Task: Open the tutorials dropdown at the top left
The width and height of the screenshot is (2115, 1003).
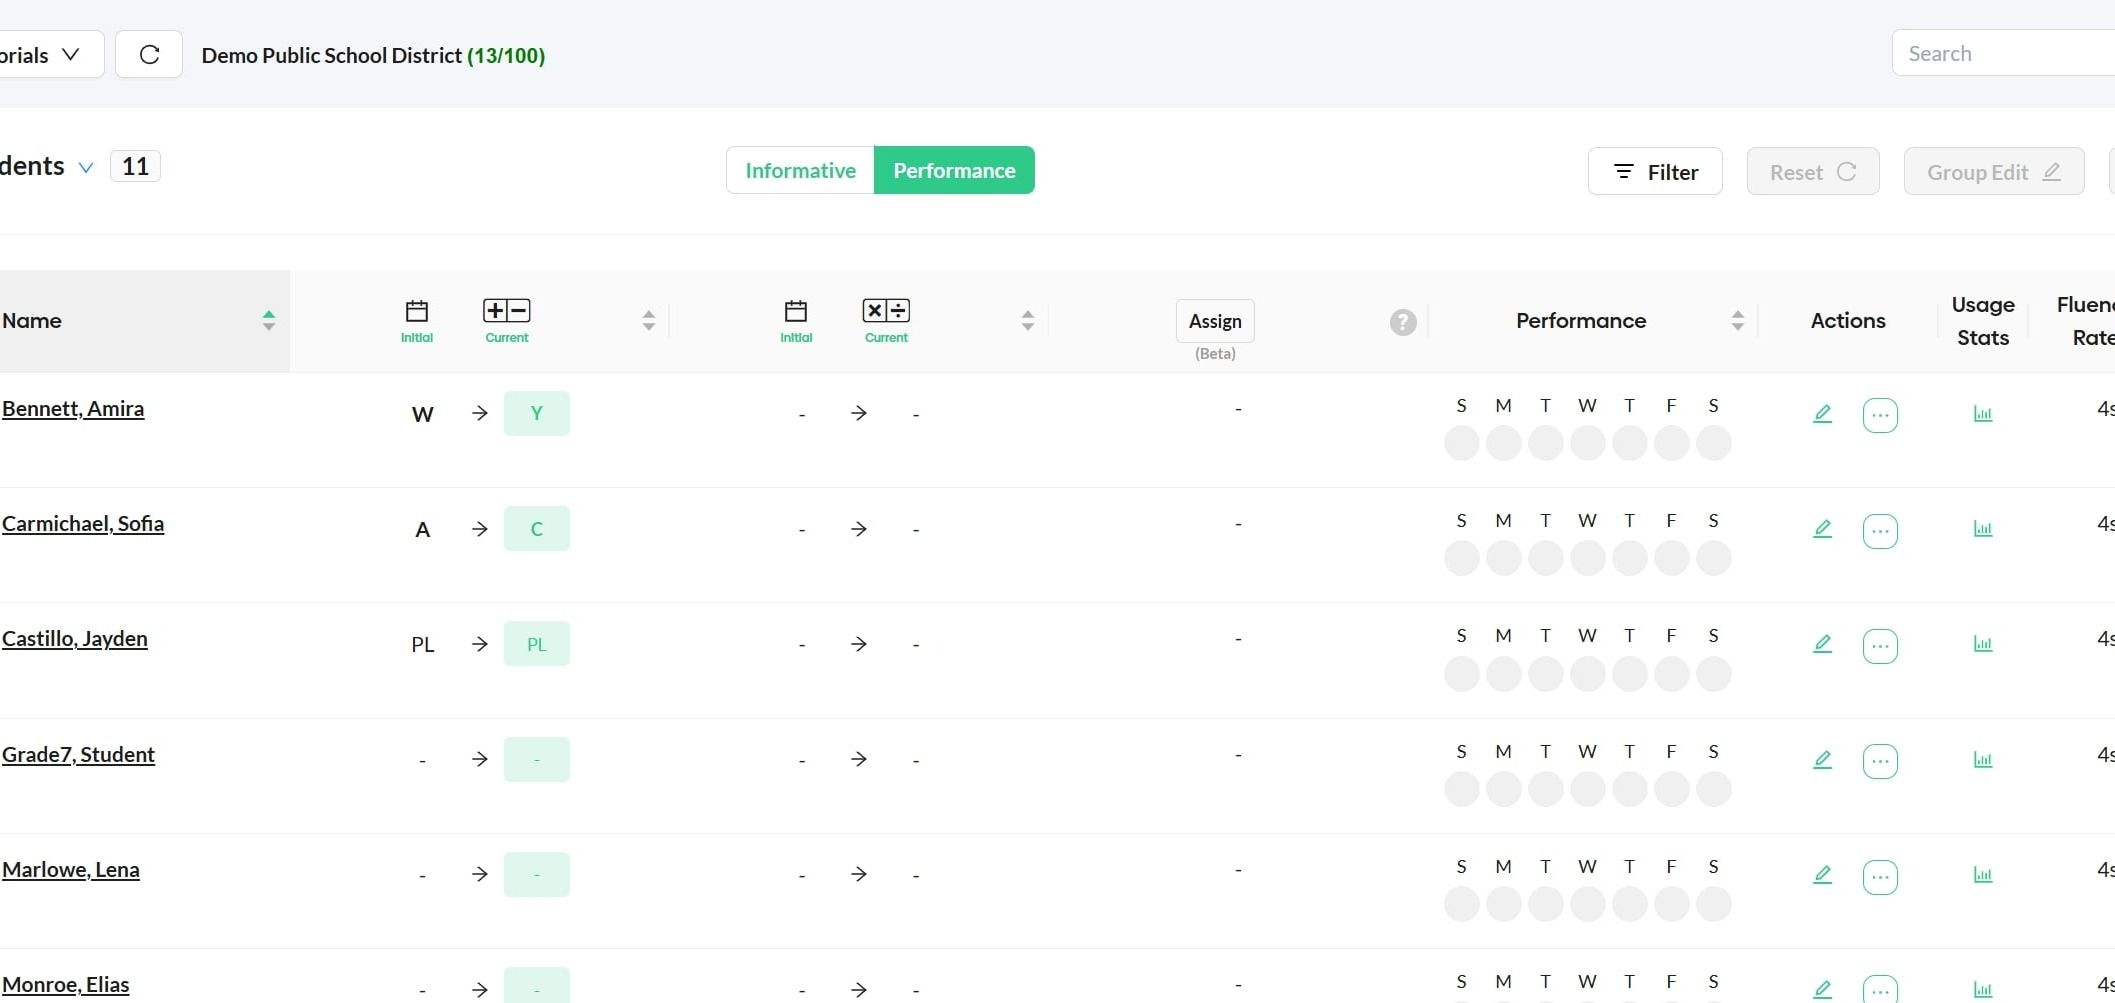Action: [x=50, y=54]
